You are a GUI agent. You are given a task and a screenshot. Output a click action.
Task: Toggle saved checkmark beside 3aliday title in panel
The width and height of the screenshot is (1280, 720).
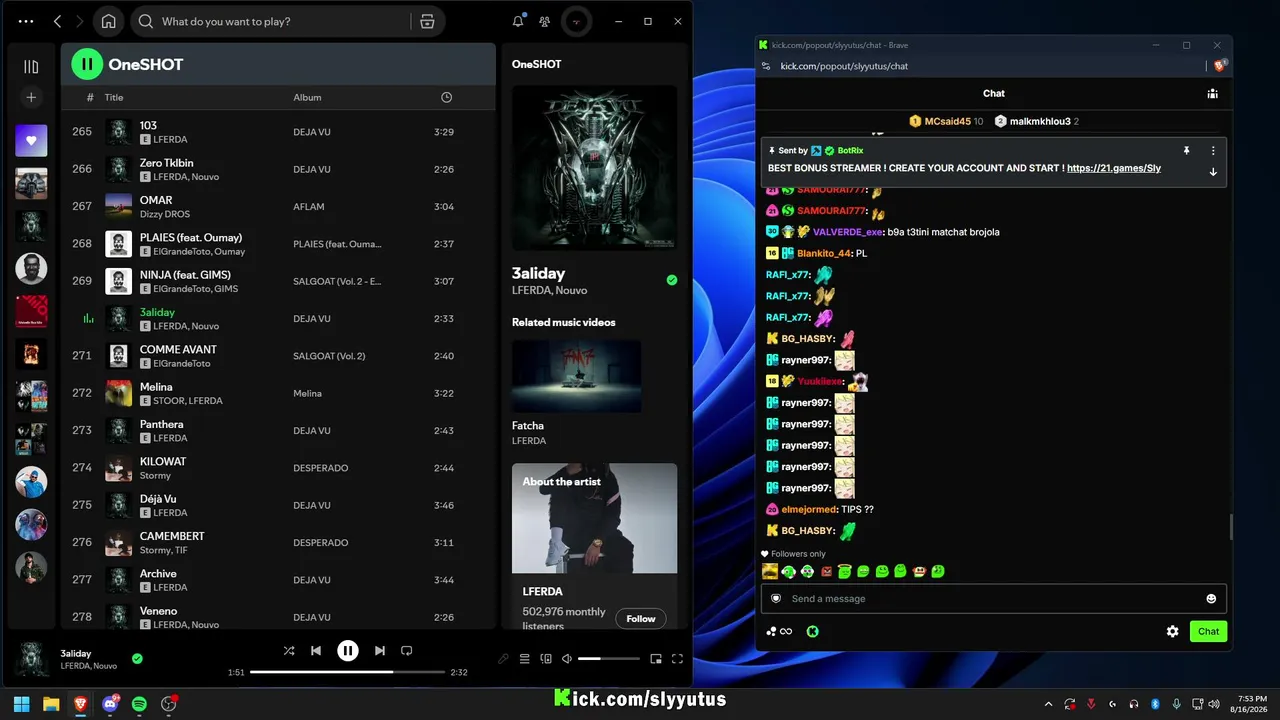(672, 280)
